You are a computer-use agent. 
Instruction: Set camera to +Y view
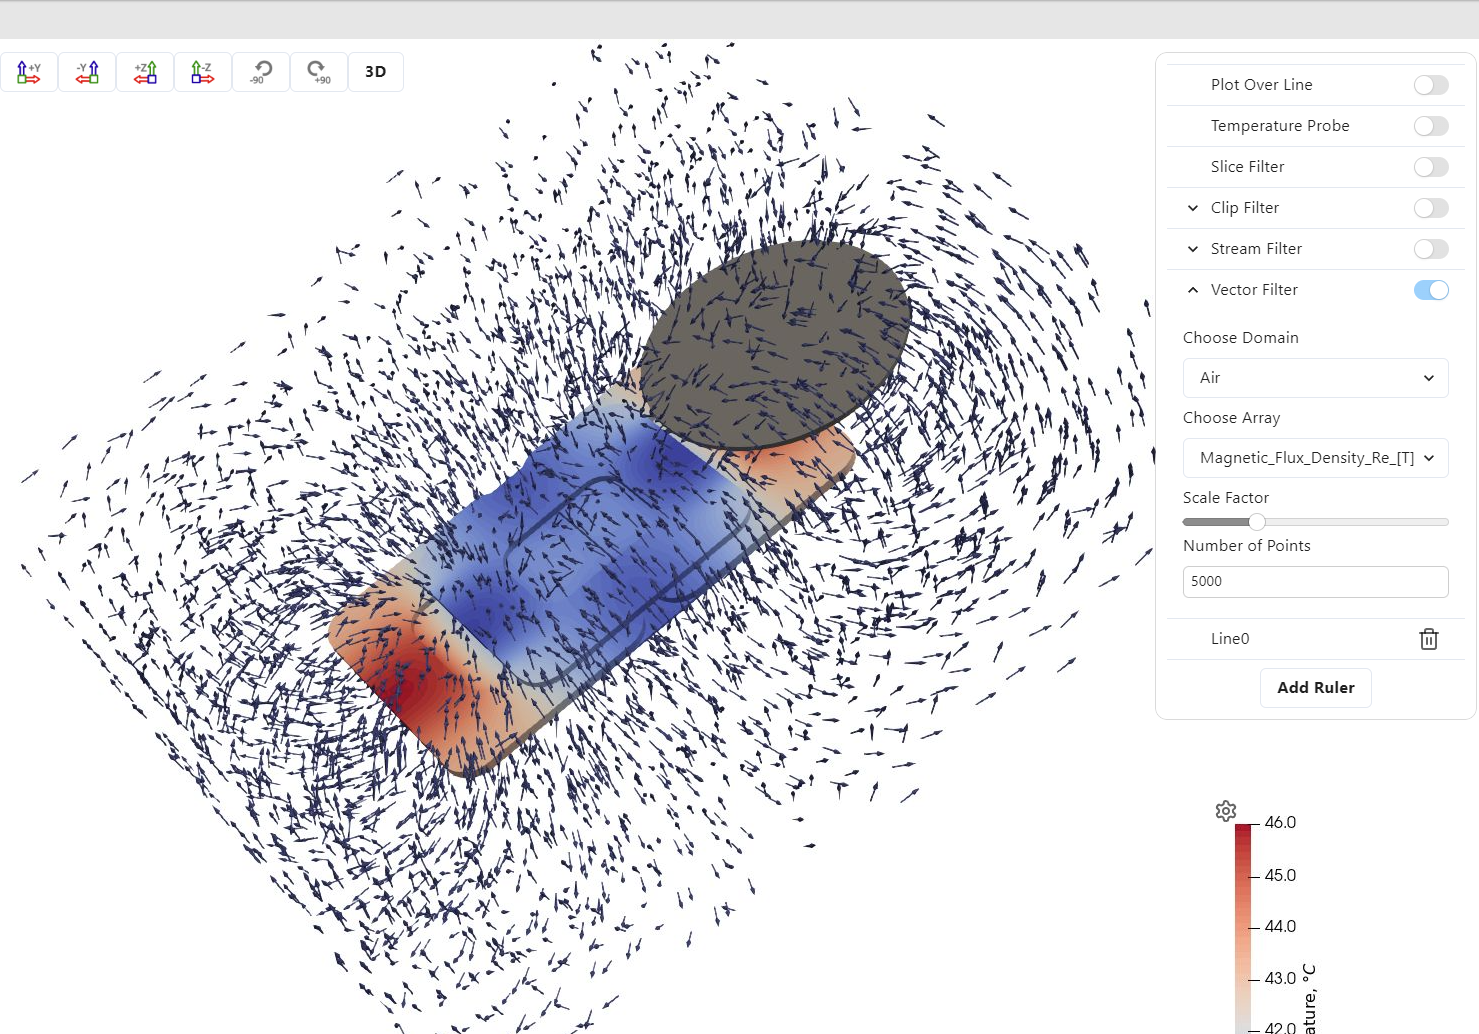tap(29, 72)
